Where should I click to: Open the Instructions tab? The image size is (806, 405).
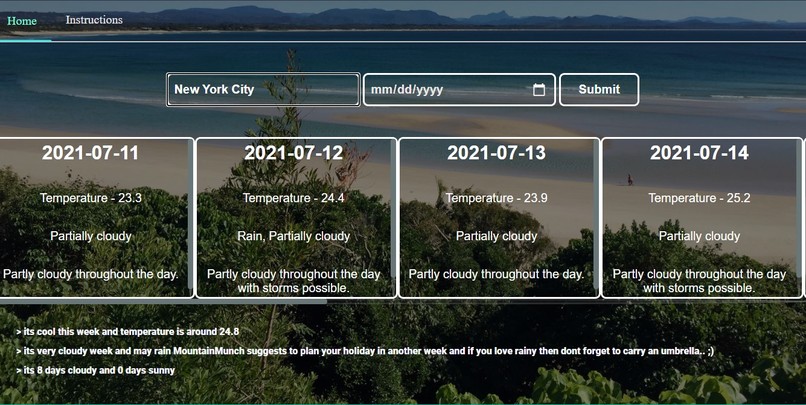94,20
